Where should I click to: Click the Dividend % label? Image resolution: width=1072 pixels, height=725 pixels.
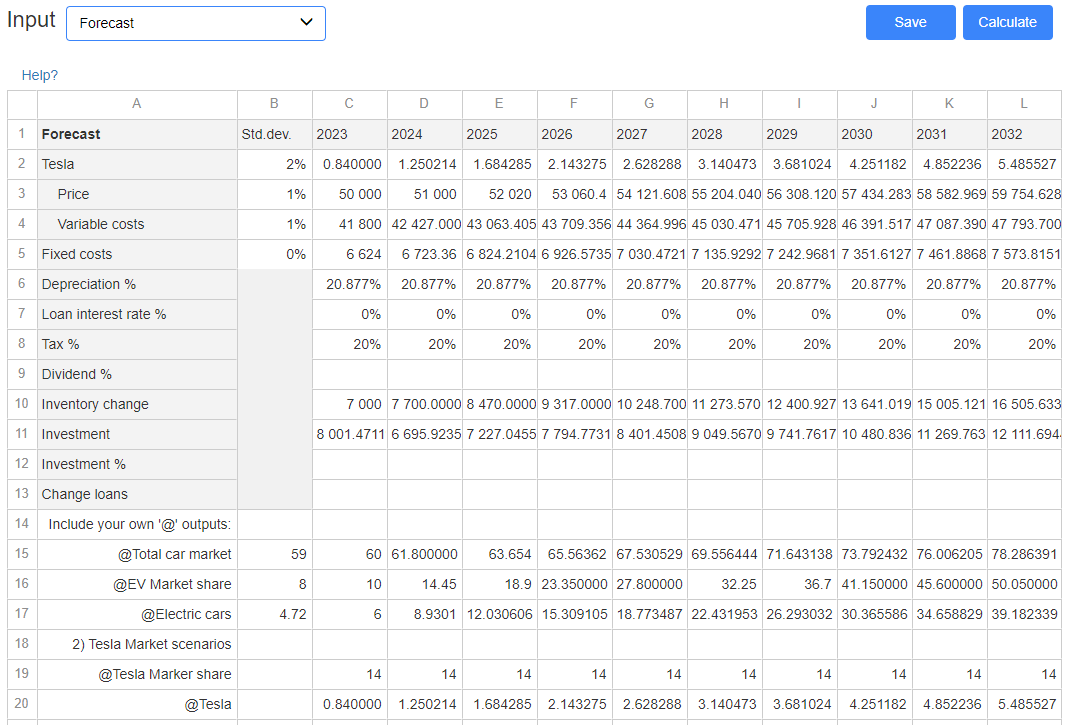(137, 374)
